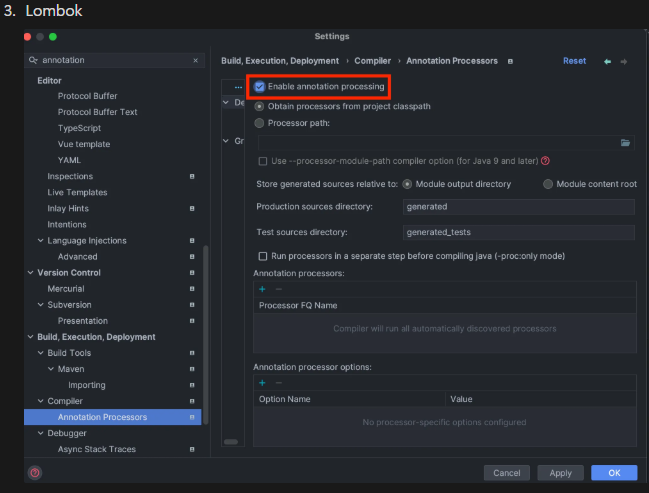Click the settings search input field
The height and width of the screenshot is (493, 649).
click(114, 60)
